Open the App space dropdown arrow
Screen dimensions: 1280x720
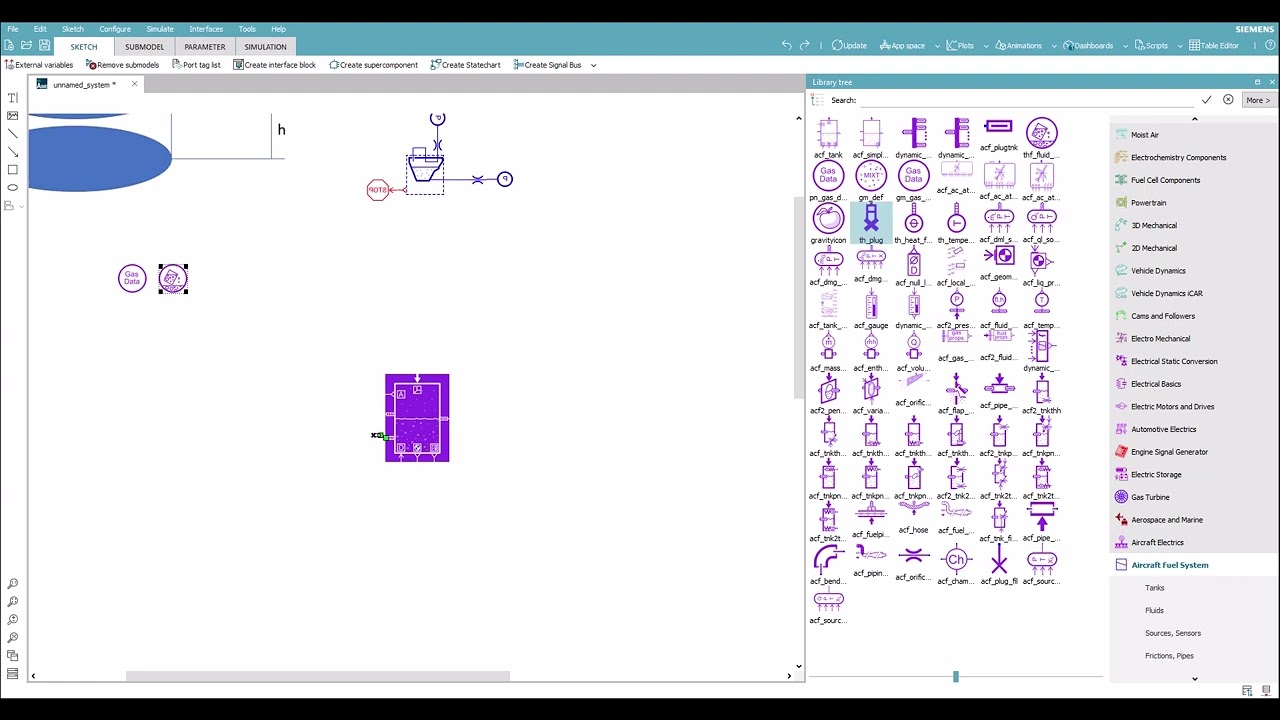coord(937,46)
